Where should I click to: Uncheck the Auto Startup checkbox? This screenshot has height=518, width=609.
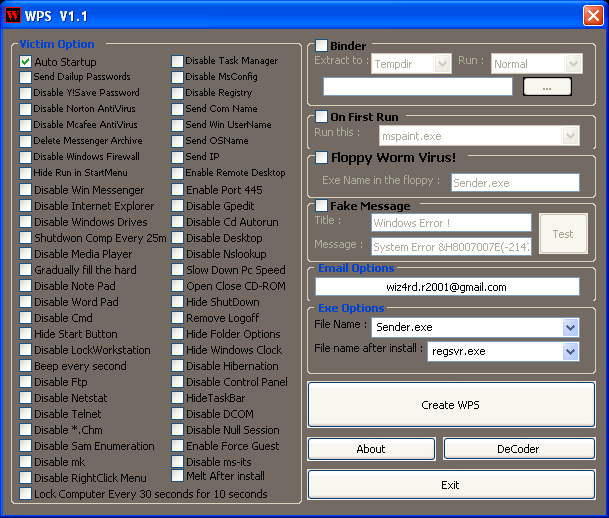[26, 61]
